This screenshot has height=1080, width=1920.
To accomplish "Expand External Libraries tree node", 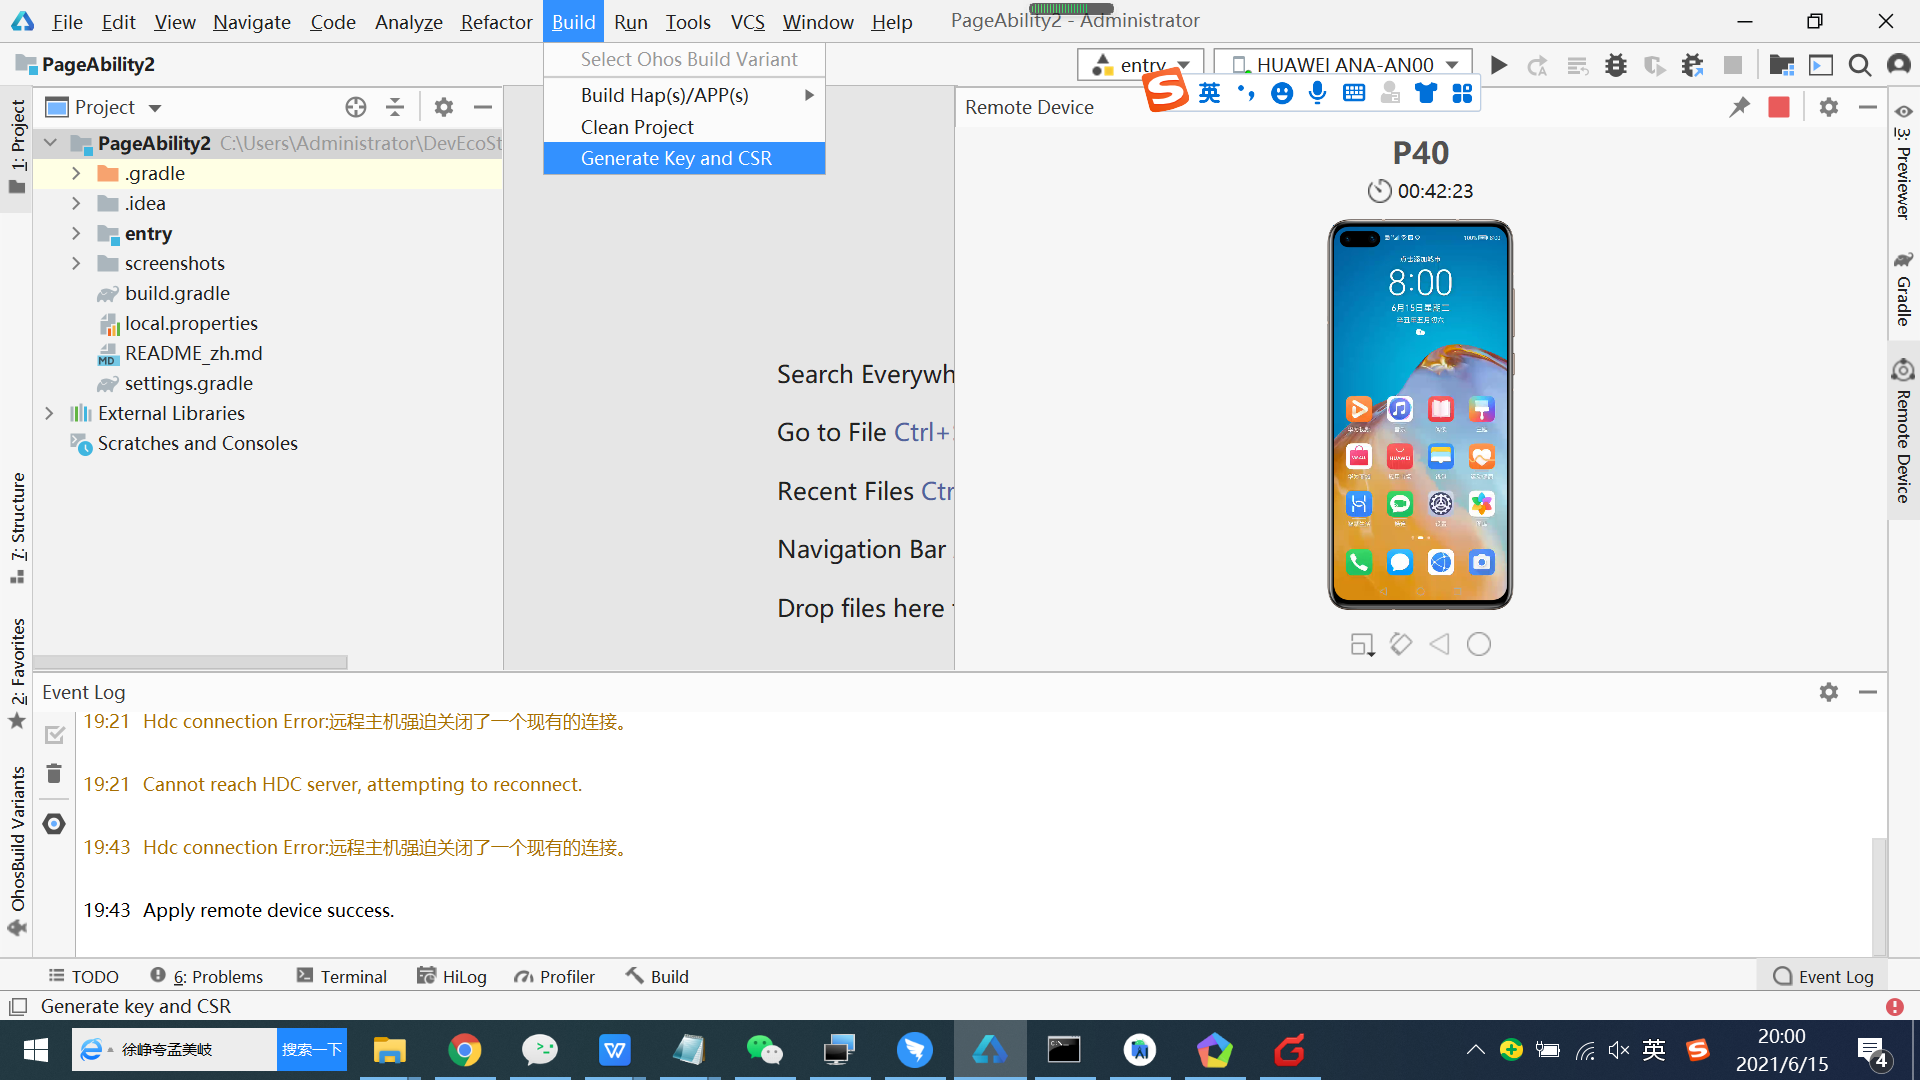I will 49,413.
